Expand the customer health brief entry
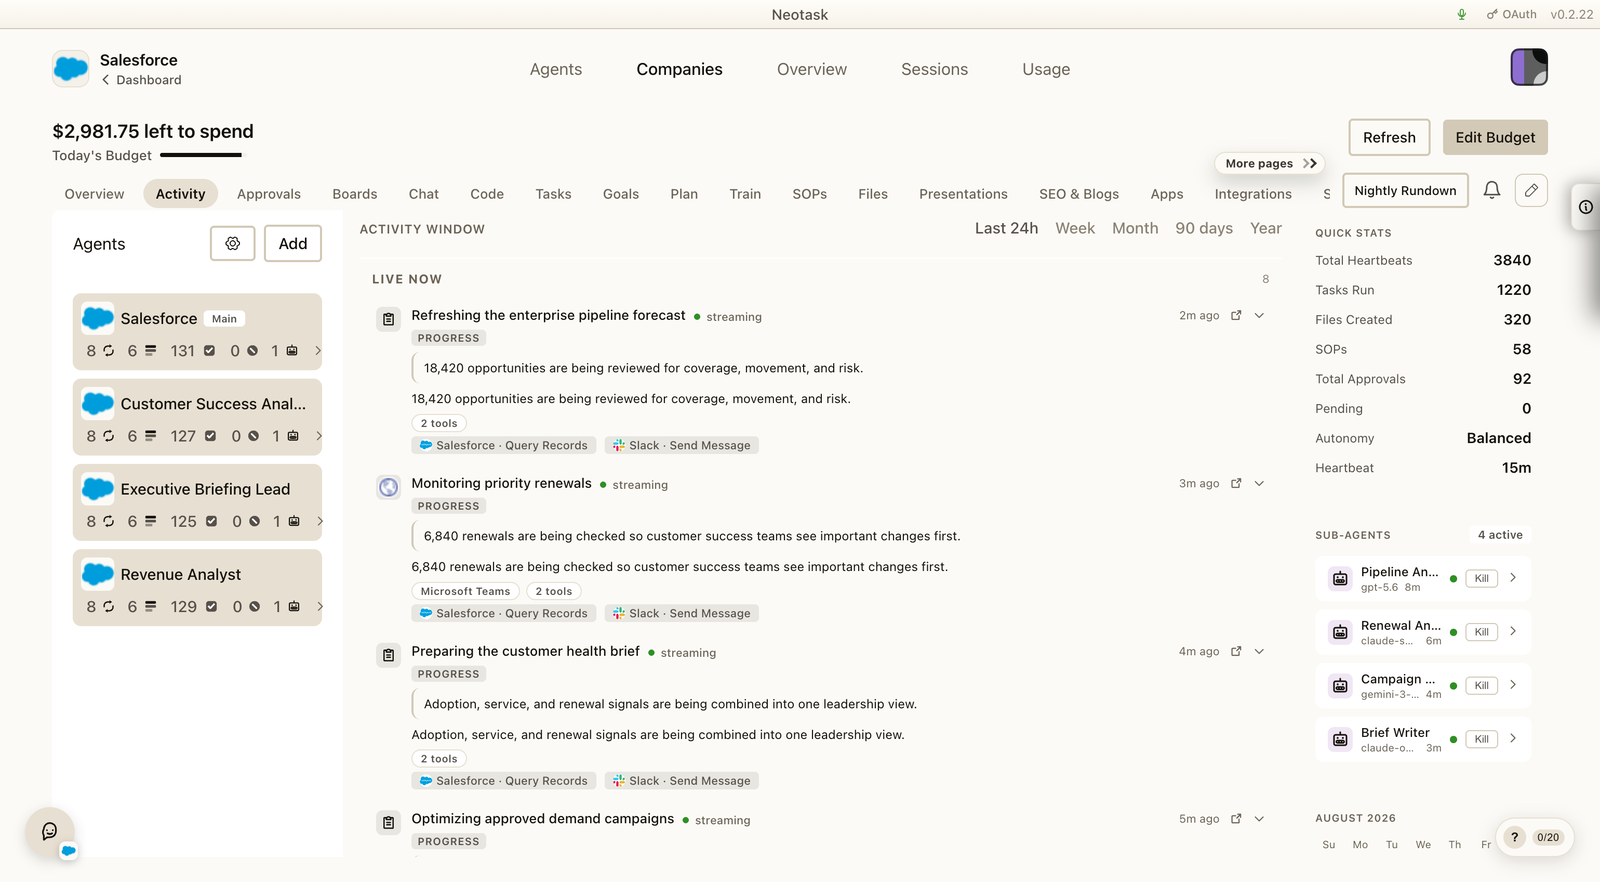1600x882 pixels. click(1260, 651)
